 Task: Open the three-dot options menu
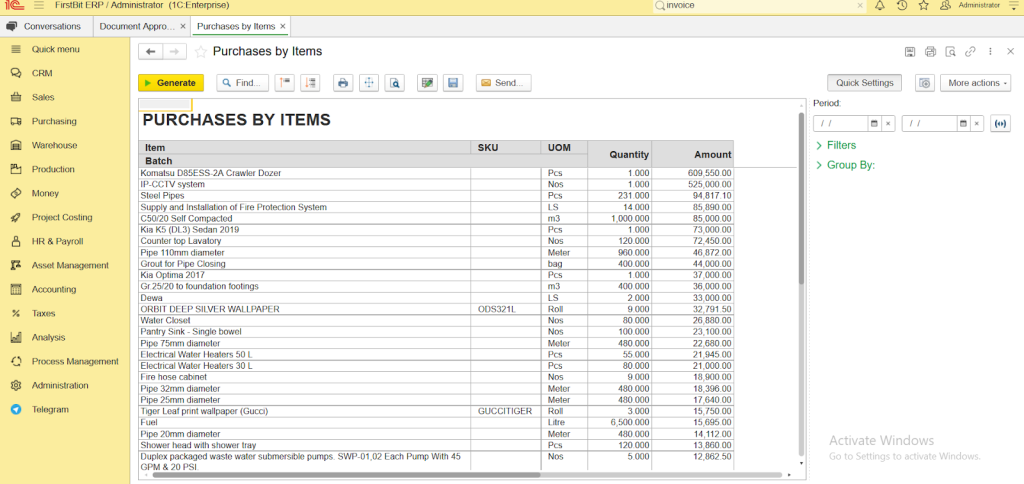tap(991, 52)
